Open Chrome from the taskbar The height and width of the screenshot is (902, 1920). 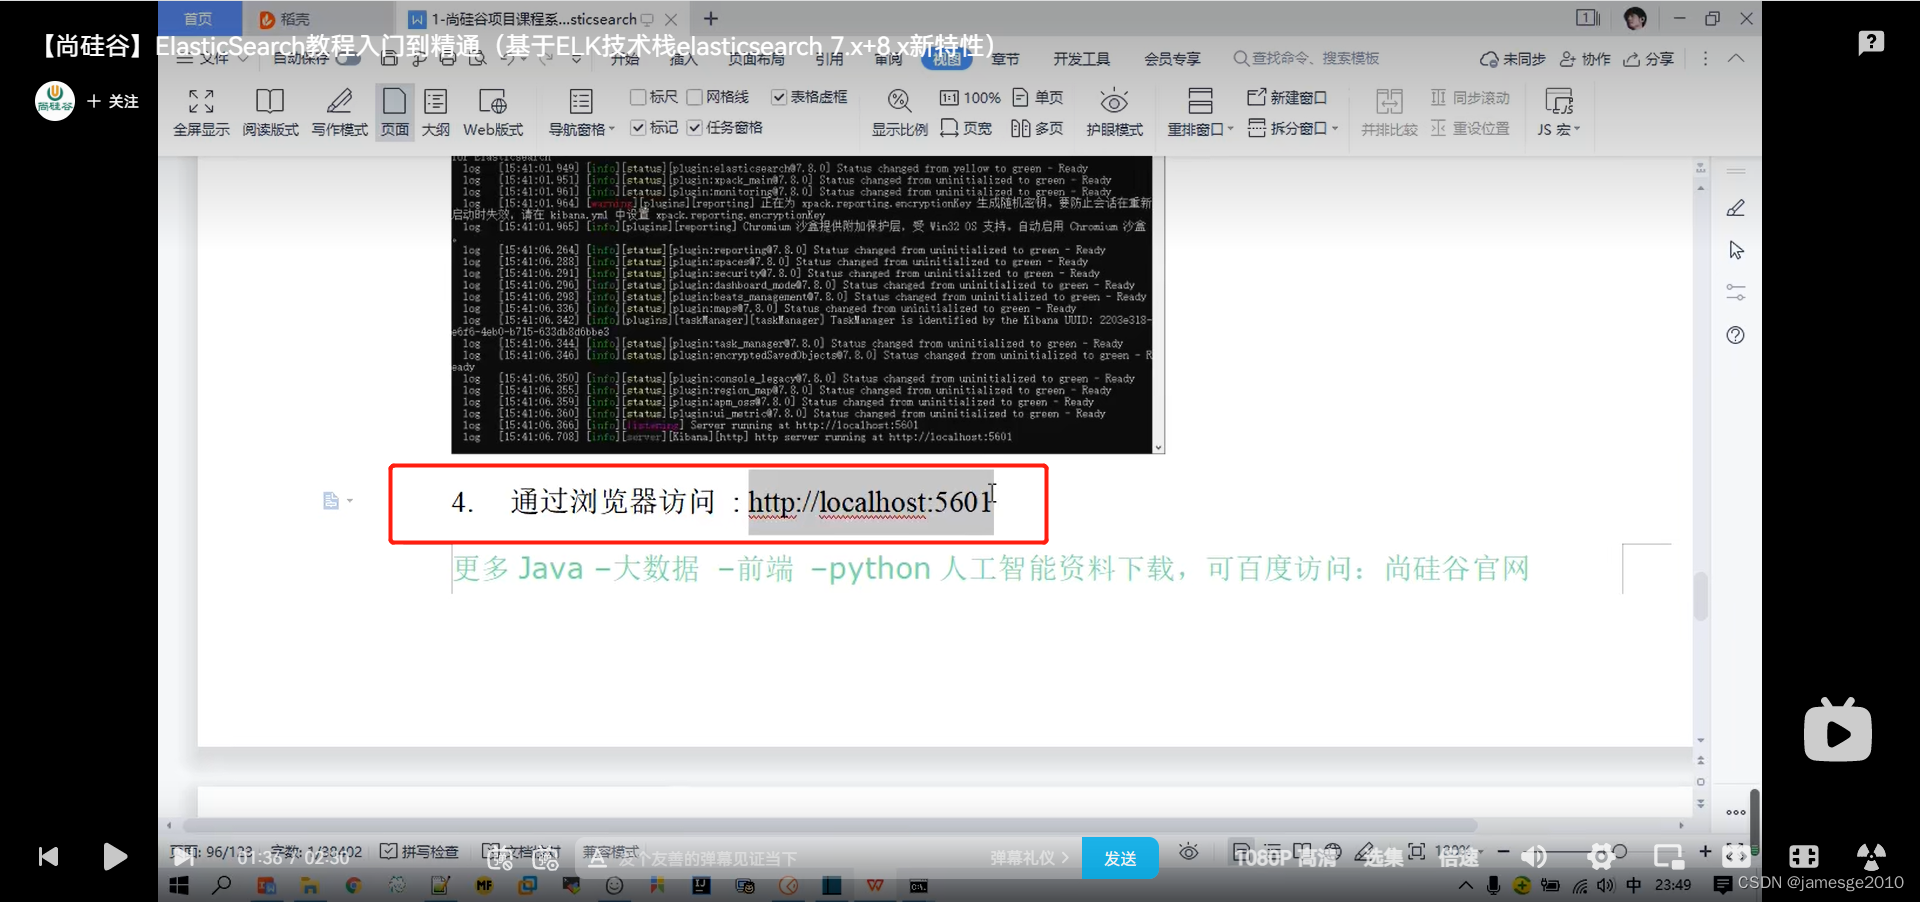point(353,885)
